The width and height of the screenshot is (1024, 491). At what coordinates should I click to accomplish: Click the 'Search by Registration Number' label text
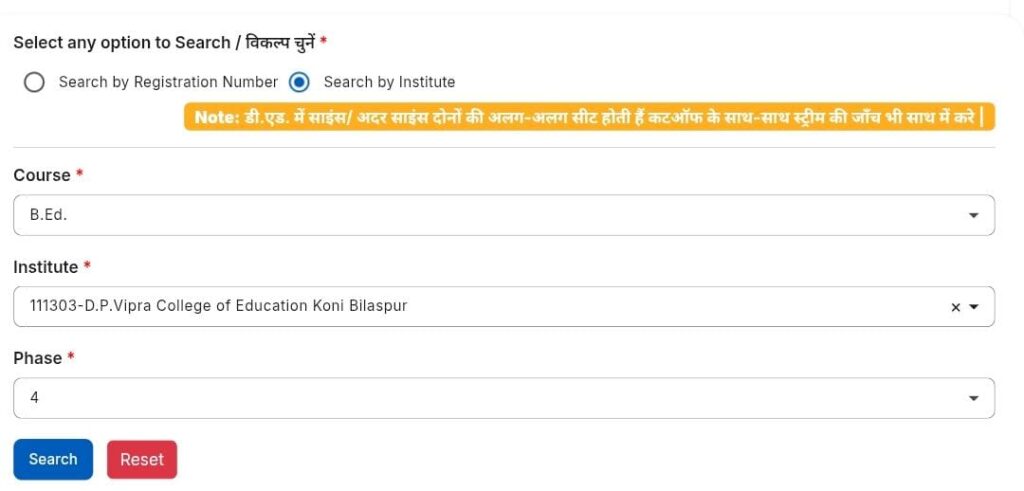pos(168,82)
